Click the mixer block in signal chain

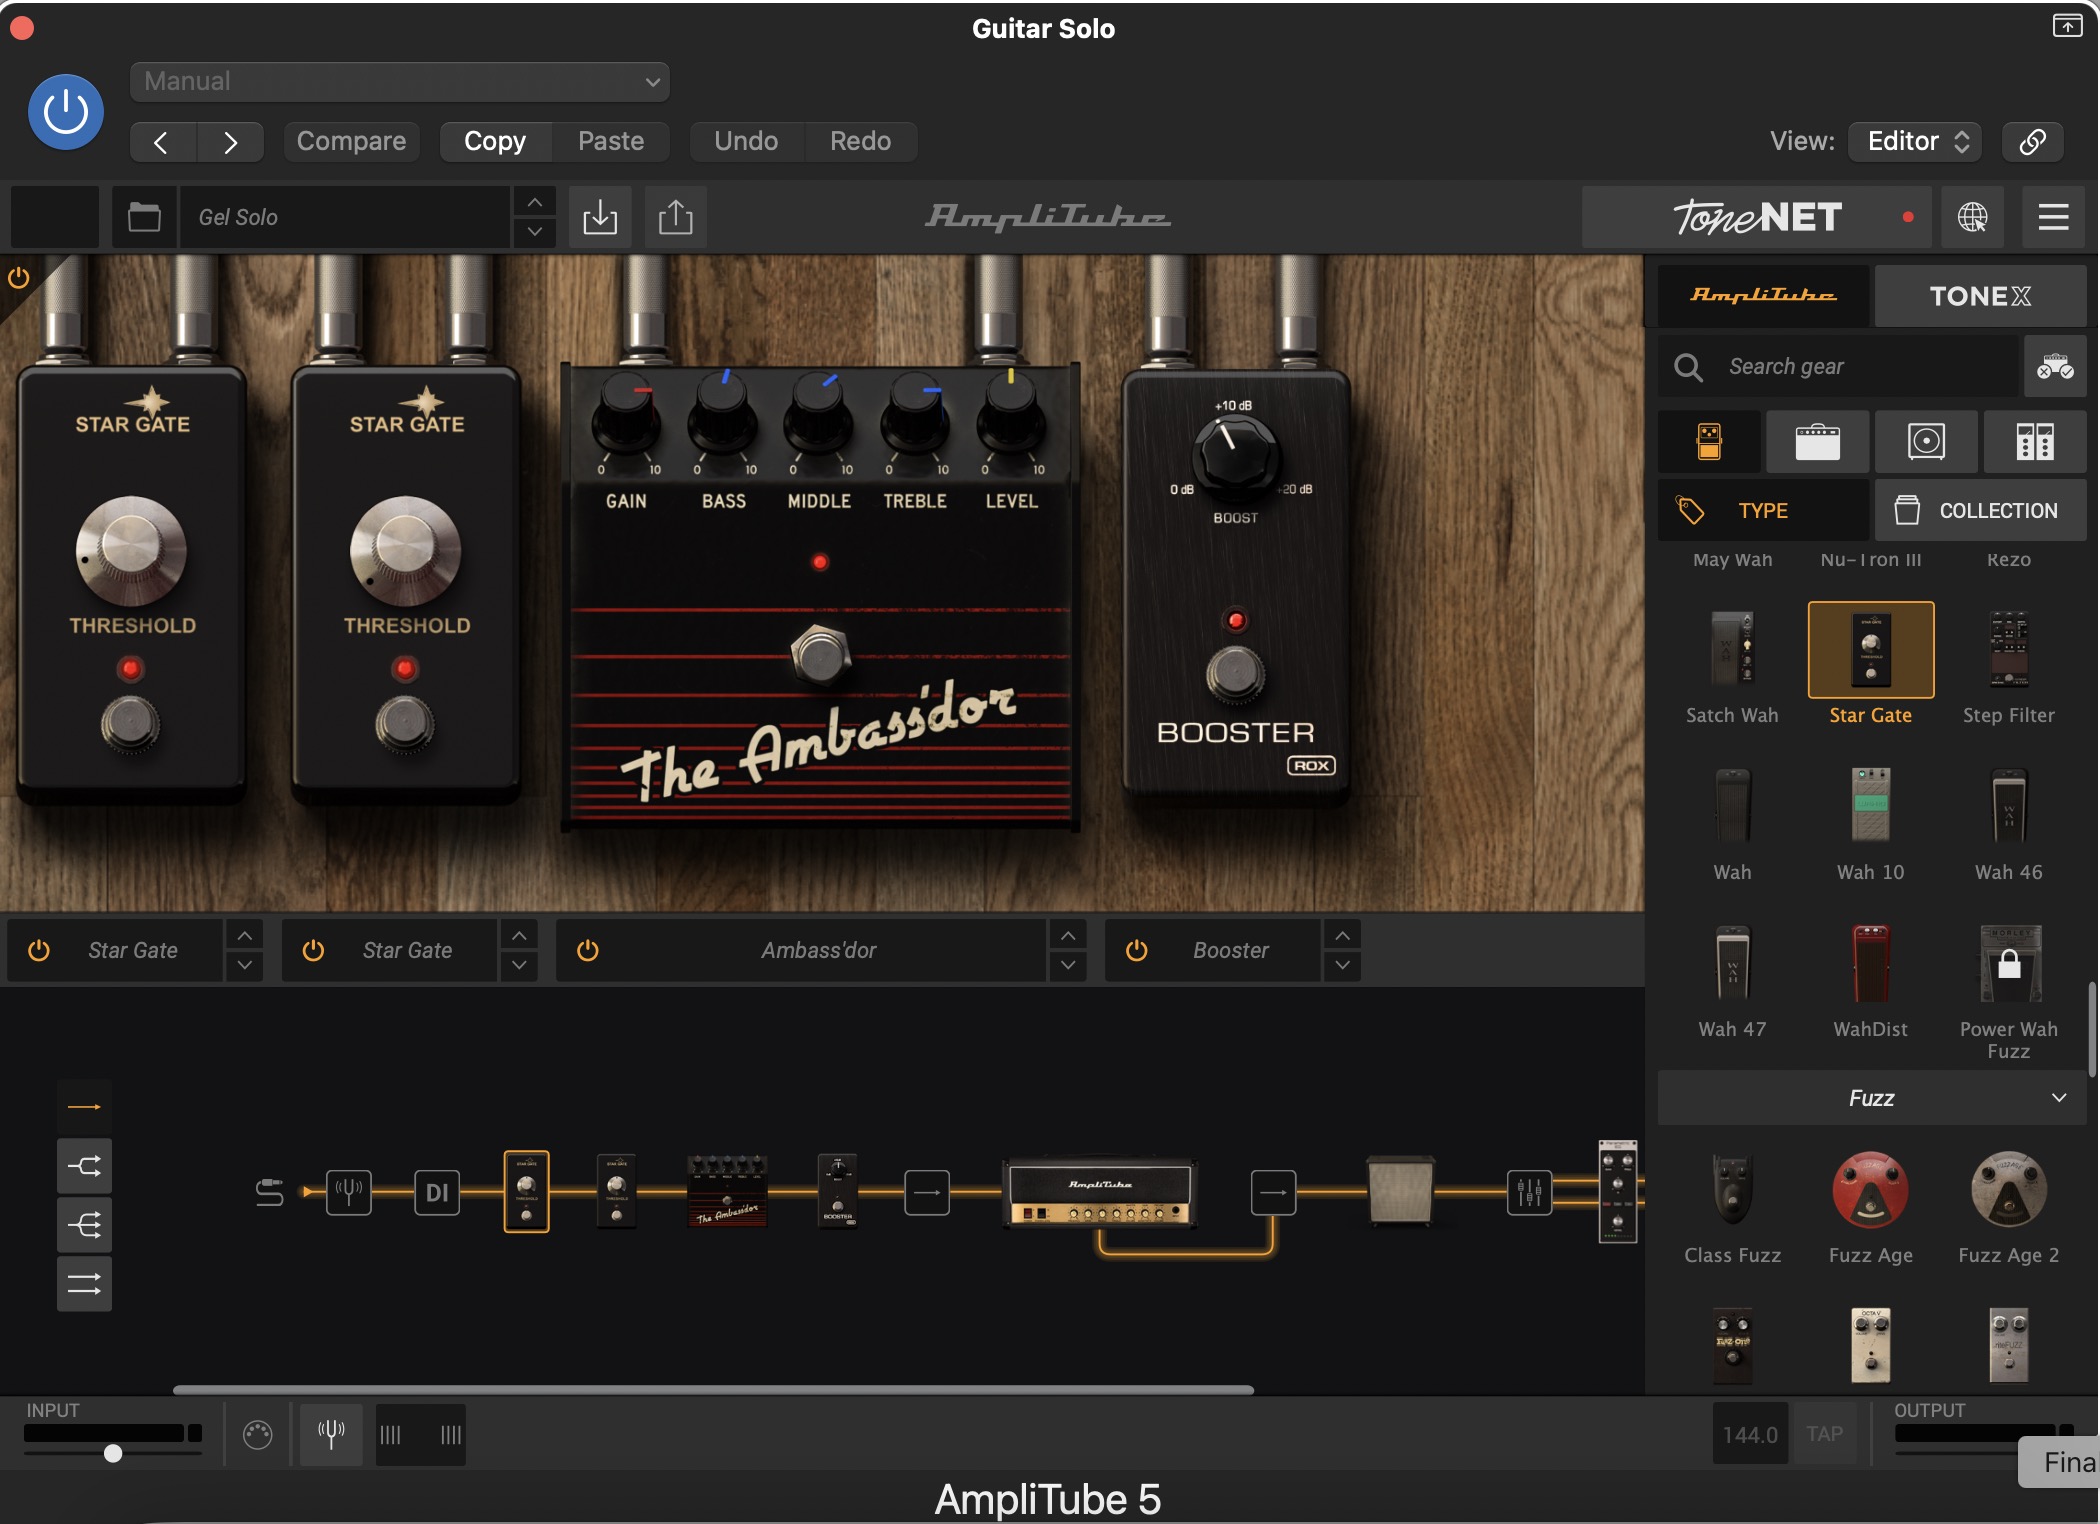pyautogui.click(x=1529, y=1192)
